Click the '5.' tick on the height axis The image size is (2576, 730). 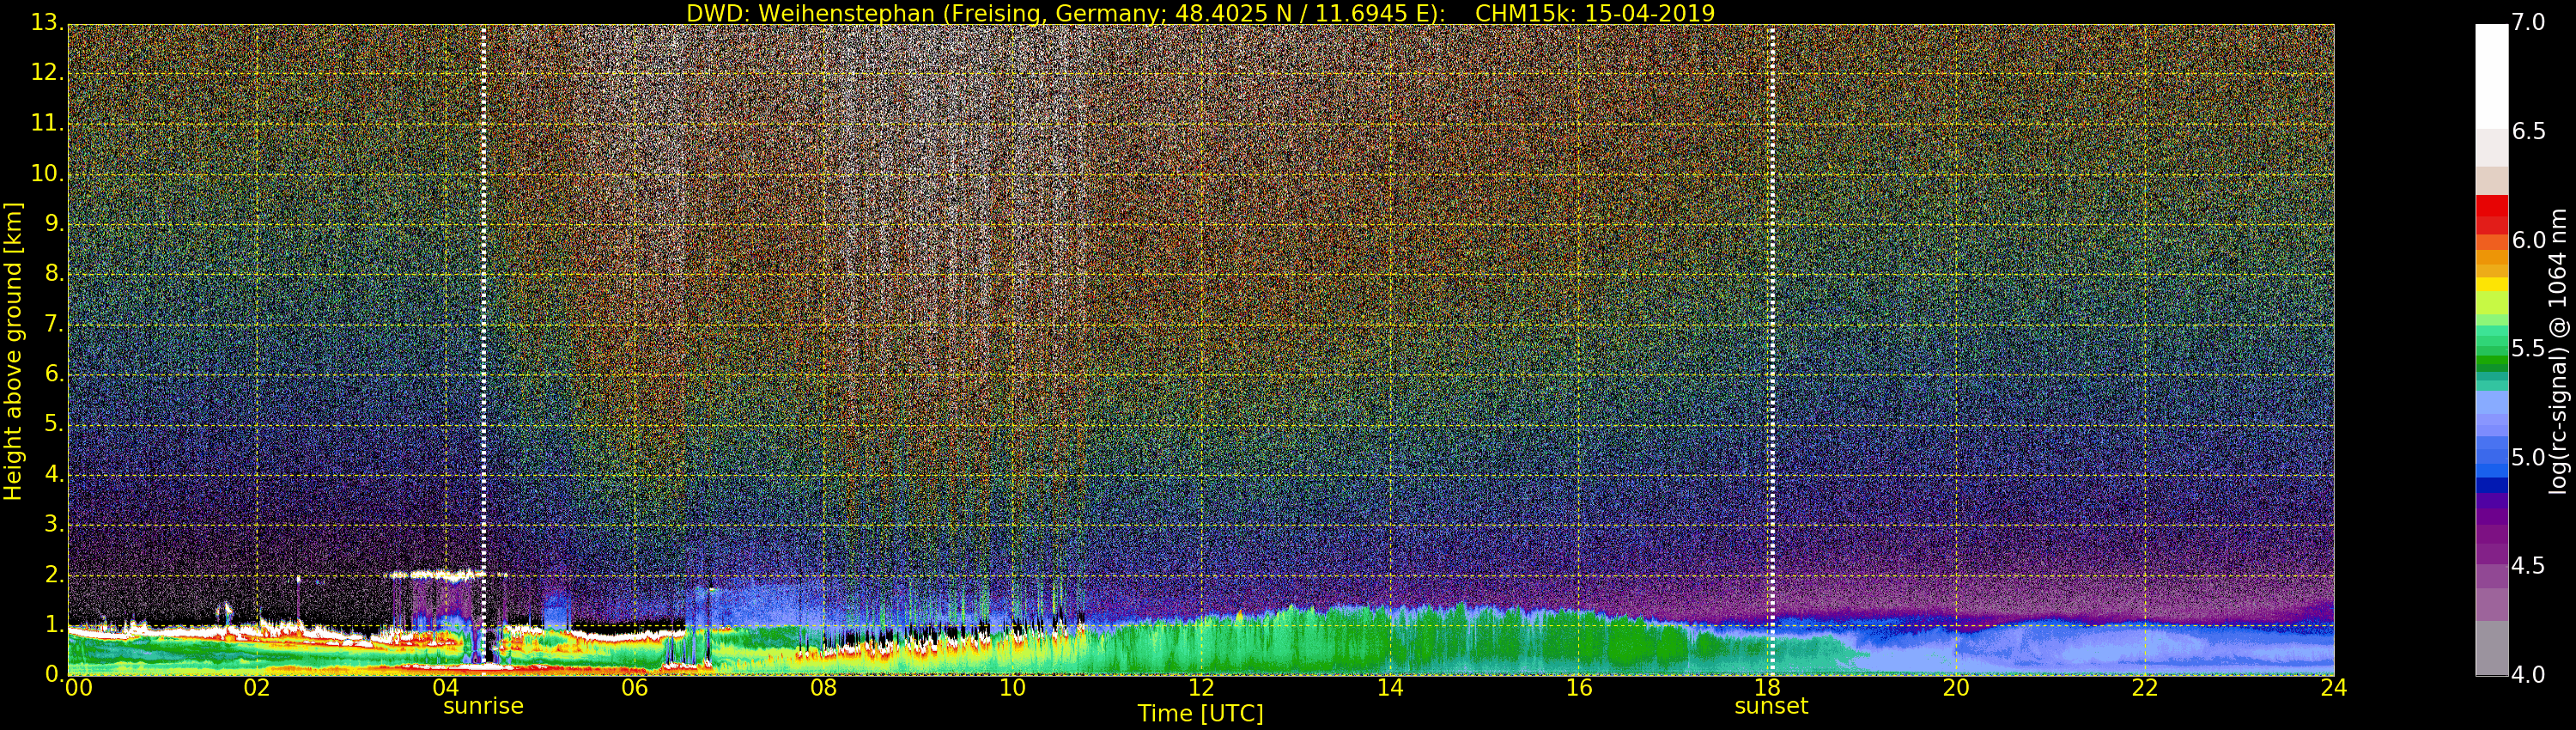54,424
